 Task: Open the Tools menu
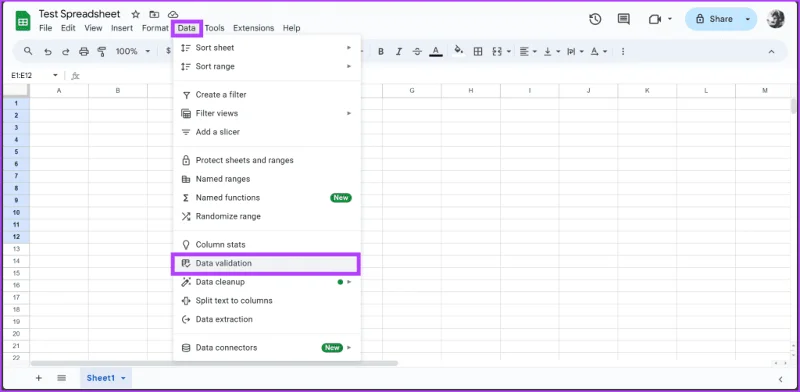(215, 28)
